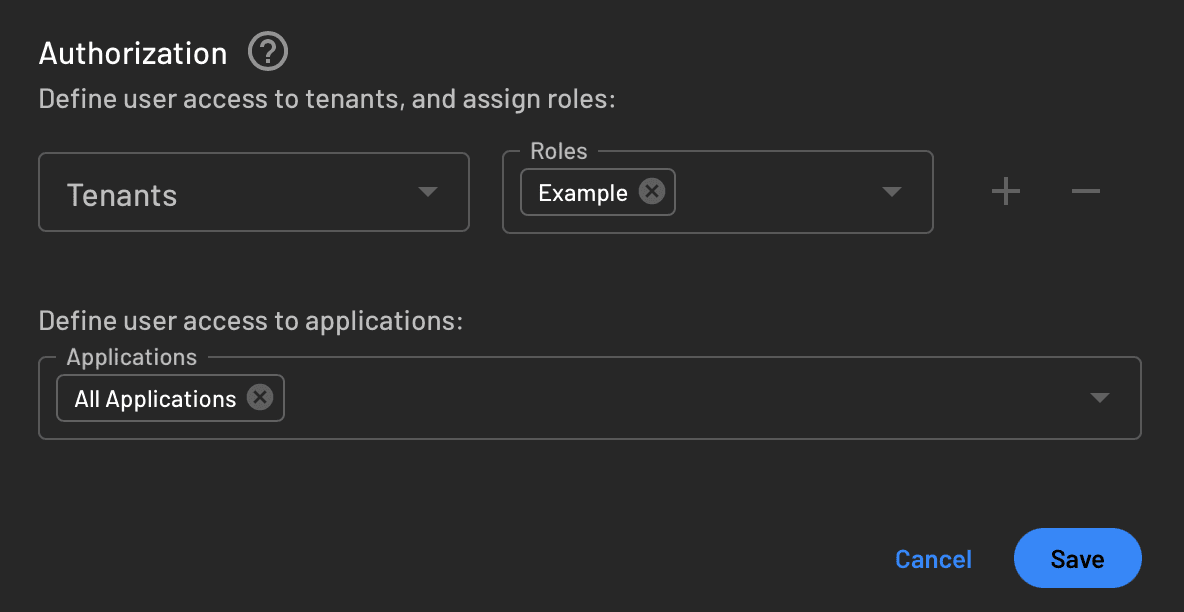Add another role assignment with the plus icon
Screen dimensions: 1184x612
1006,191
